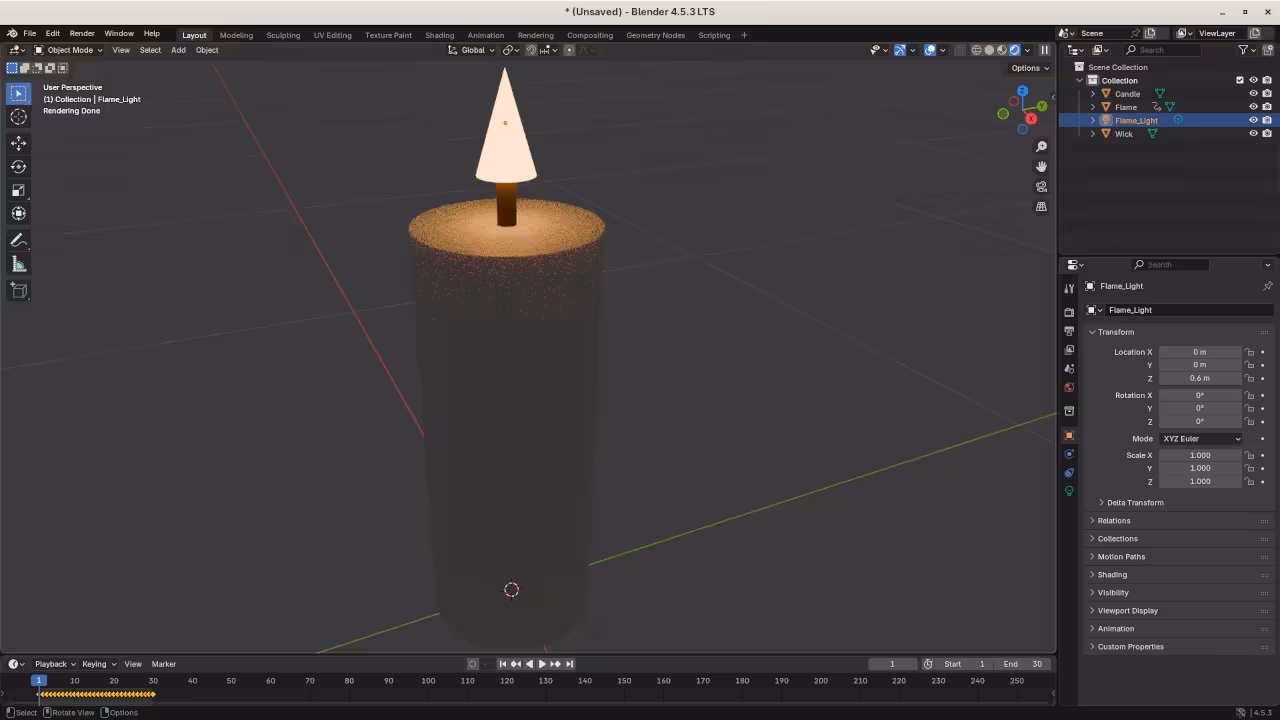Activate the Annotate tool

click(x=18, y=241)
